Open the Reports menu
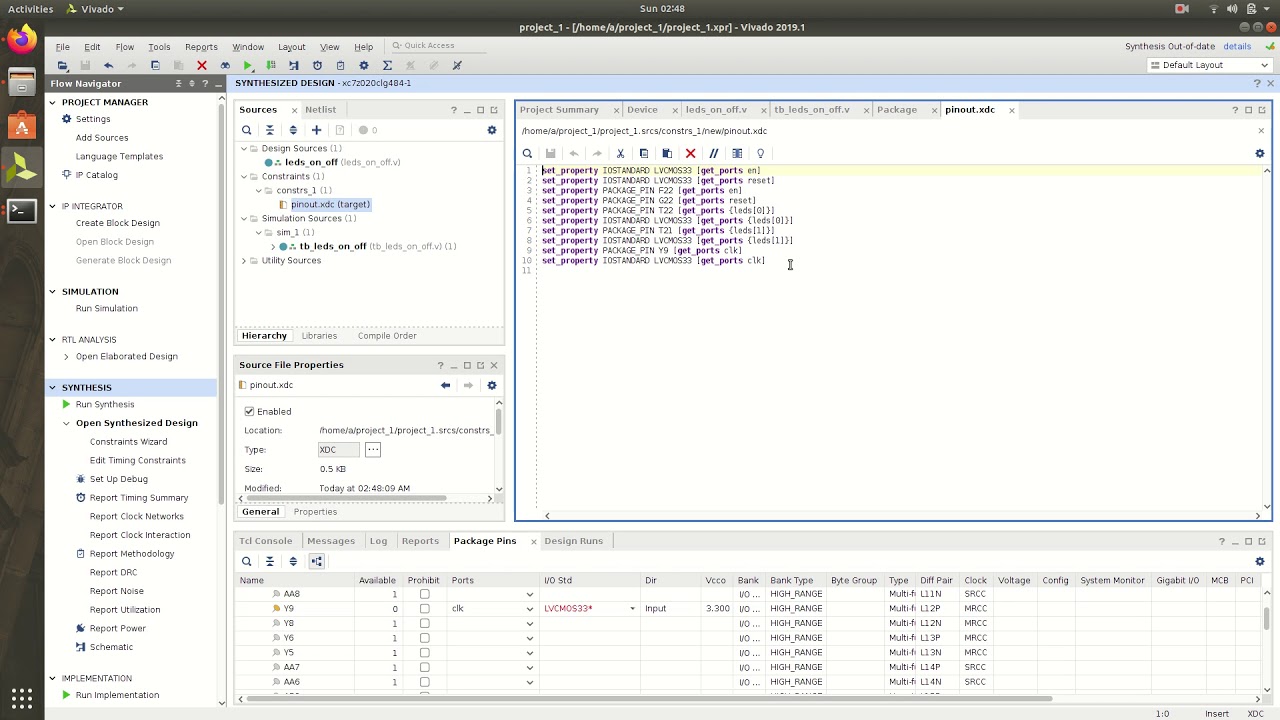Image resolution: width=1280 pixels, height=720 pixels. [201, 47]
